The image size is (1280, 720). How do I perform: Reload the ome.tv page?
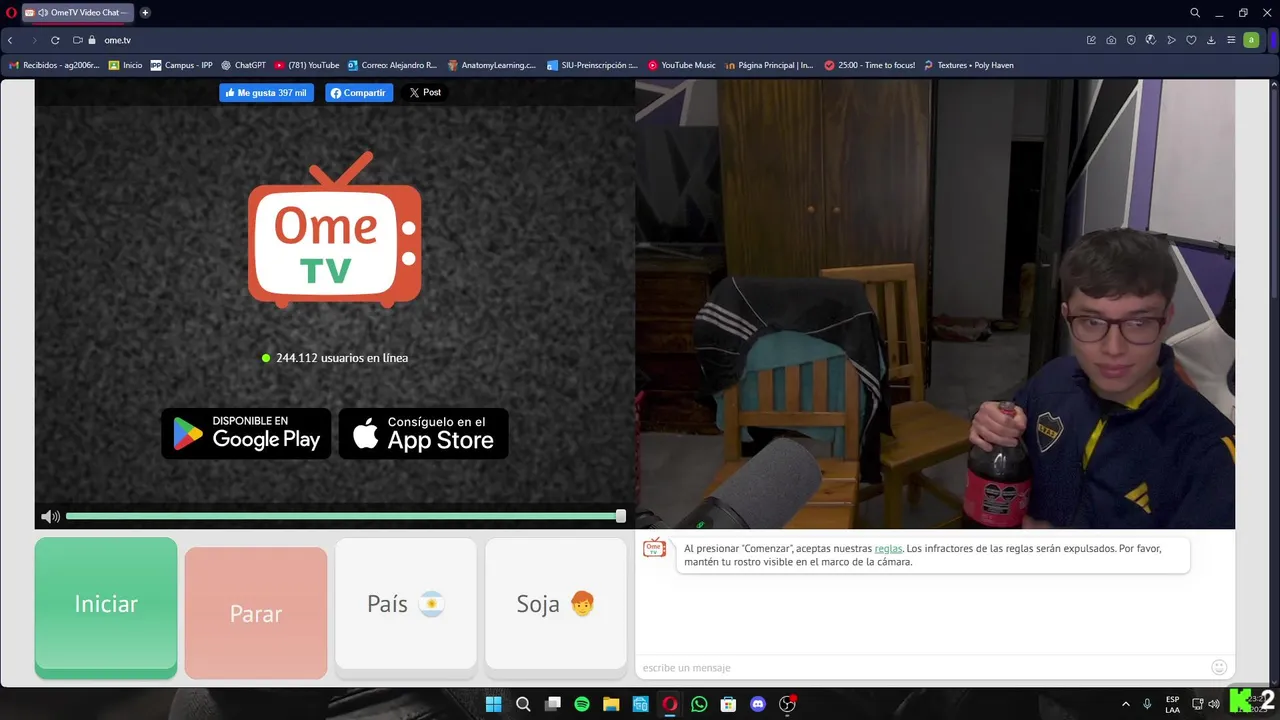(55, 40)
